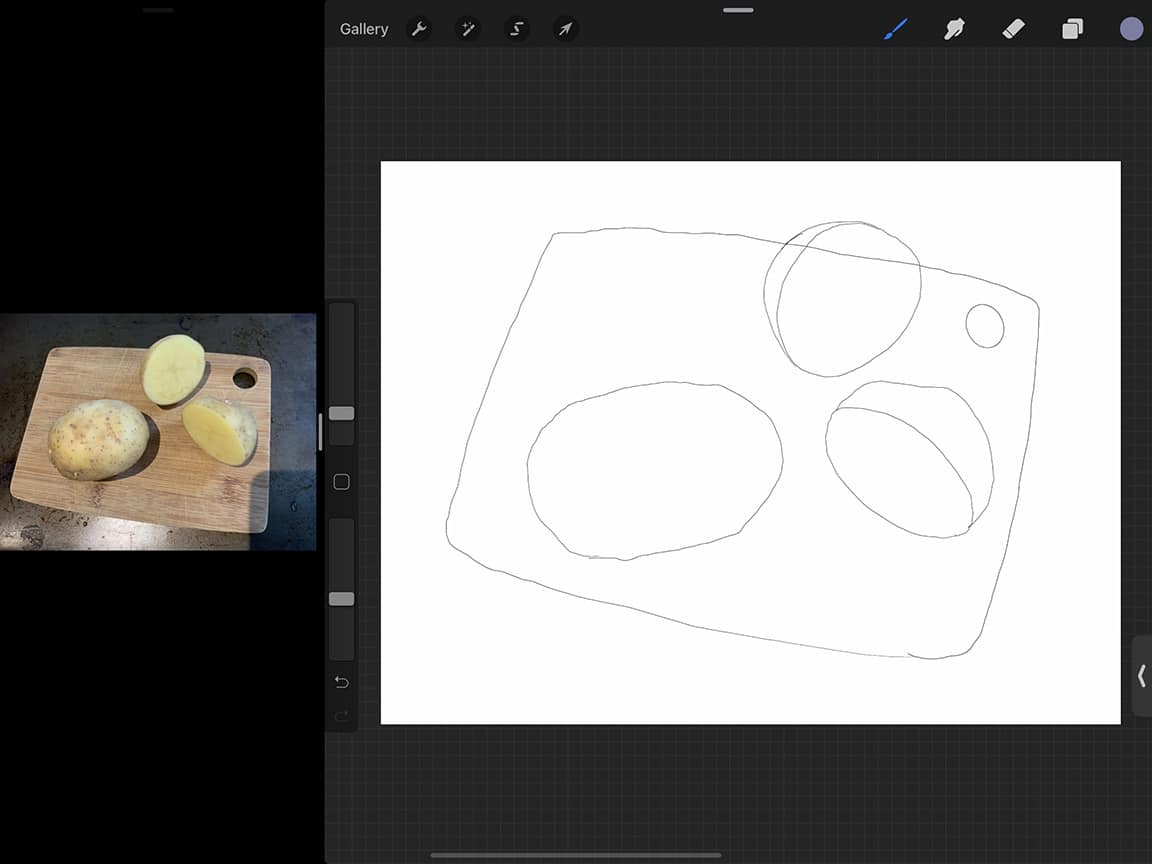Open the color picker swatch
Viewport: 1152px width, 864px height.
tap(1131, 28)
